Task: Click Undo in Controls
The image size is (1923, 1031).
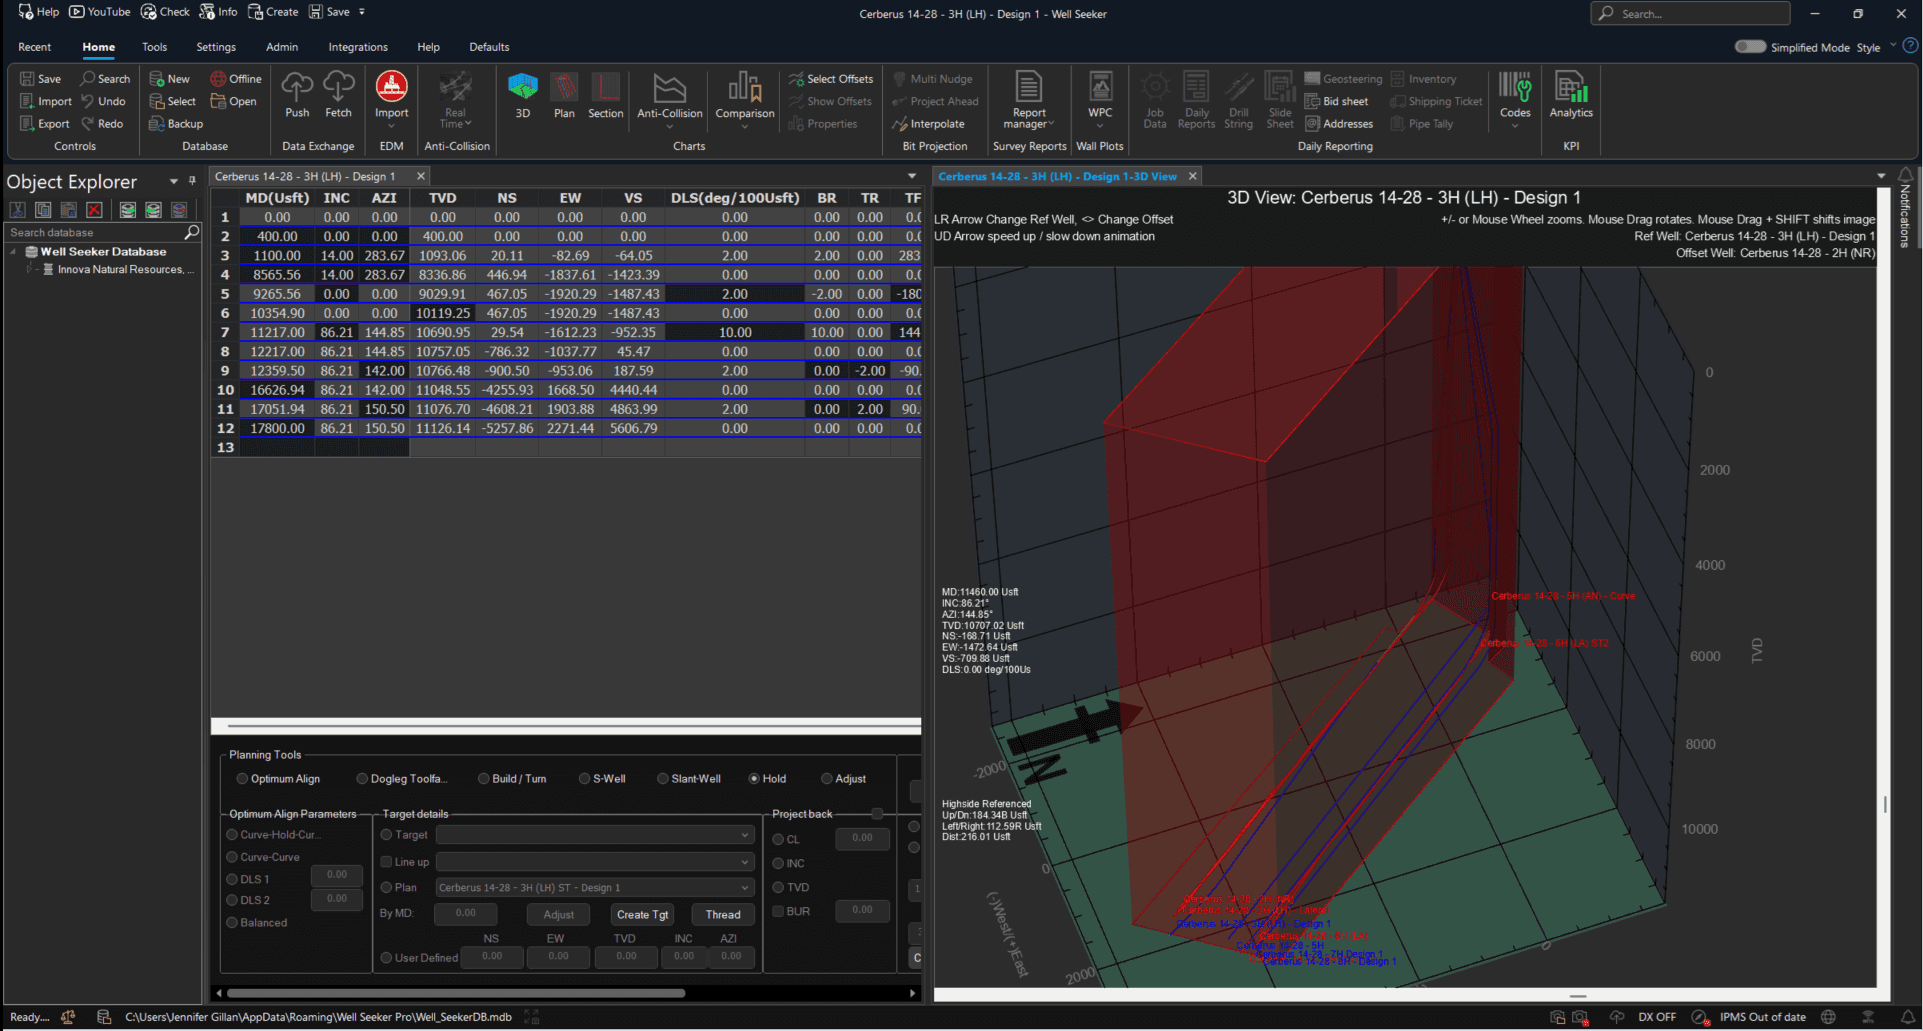Action: coord(103,101)
